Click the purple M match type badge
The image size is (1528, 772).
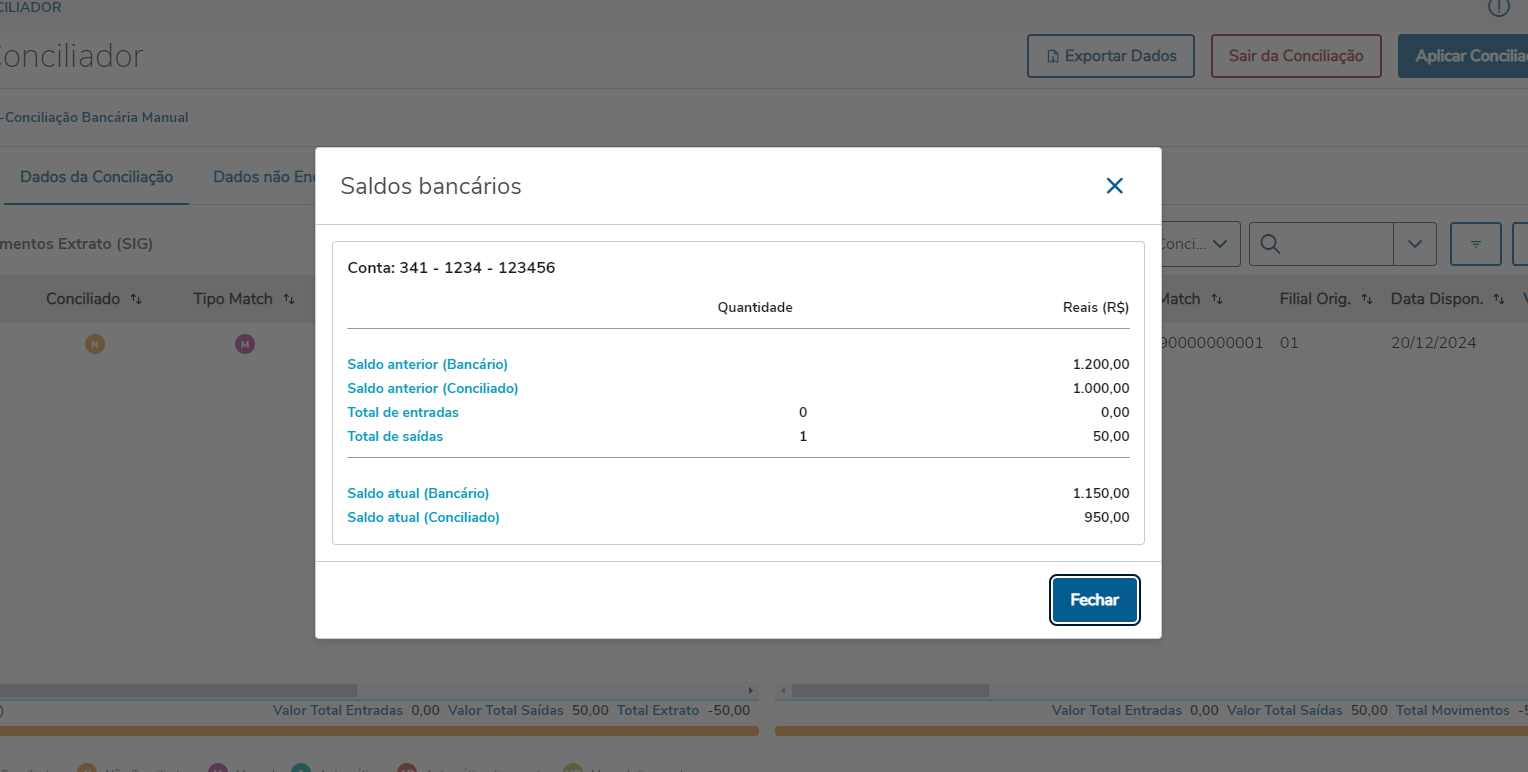pyautogui.click(x=244, y=344)
